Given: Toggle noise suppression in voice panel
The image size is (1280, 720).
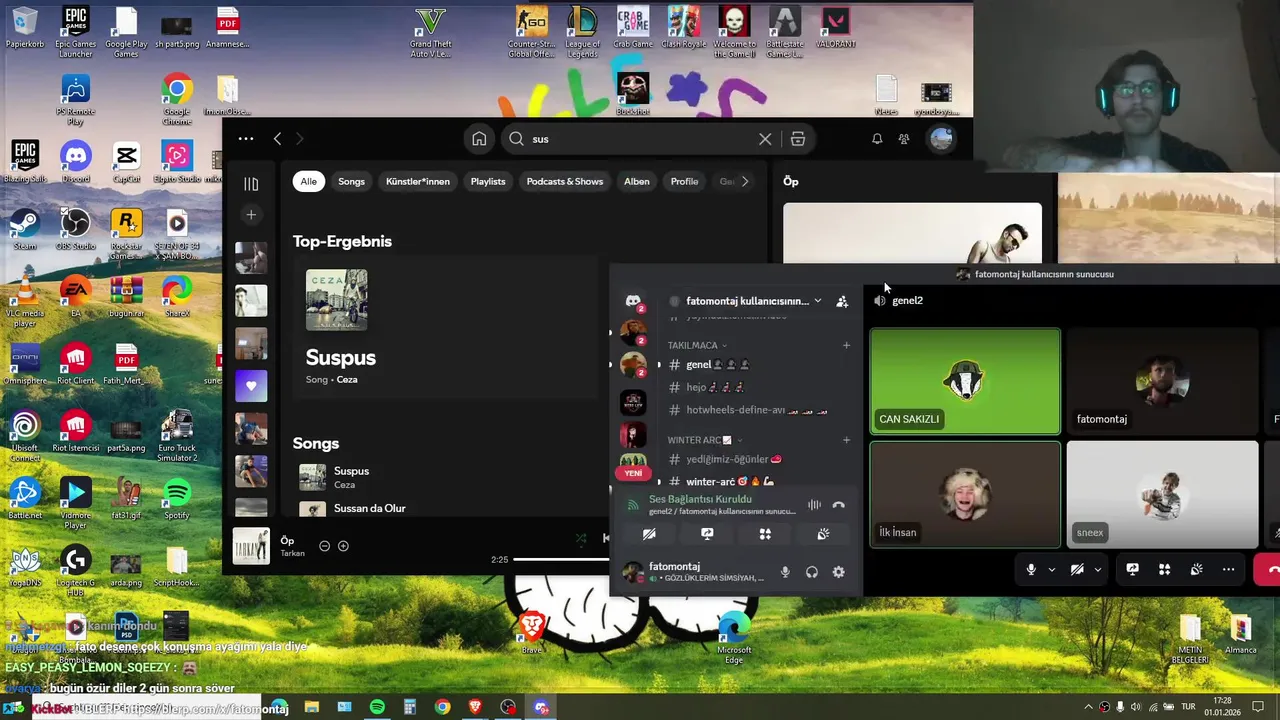Looking at the screenshot, I should tap(814, 505).
